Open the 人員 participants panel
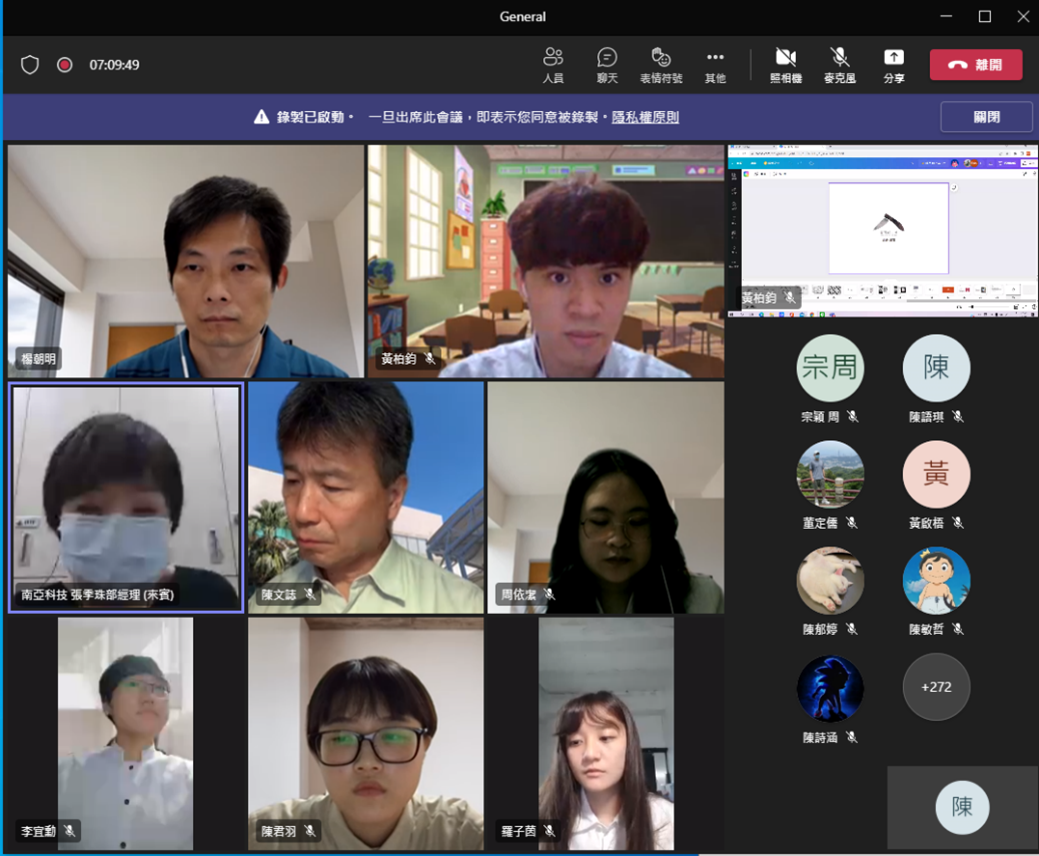The image size is (1039, 856). [553, 65]
